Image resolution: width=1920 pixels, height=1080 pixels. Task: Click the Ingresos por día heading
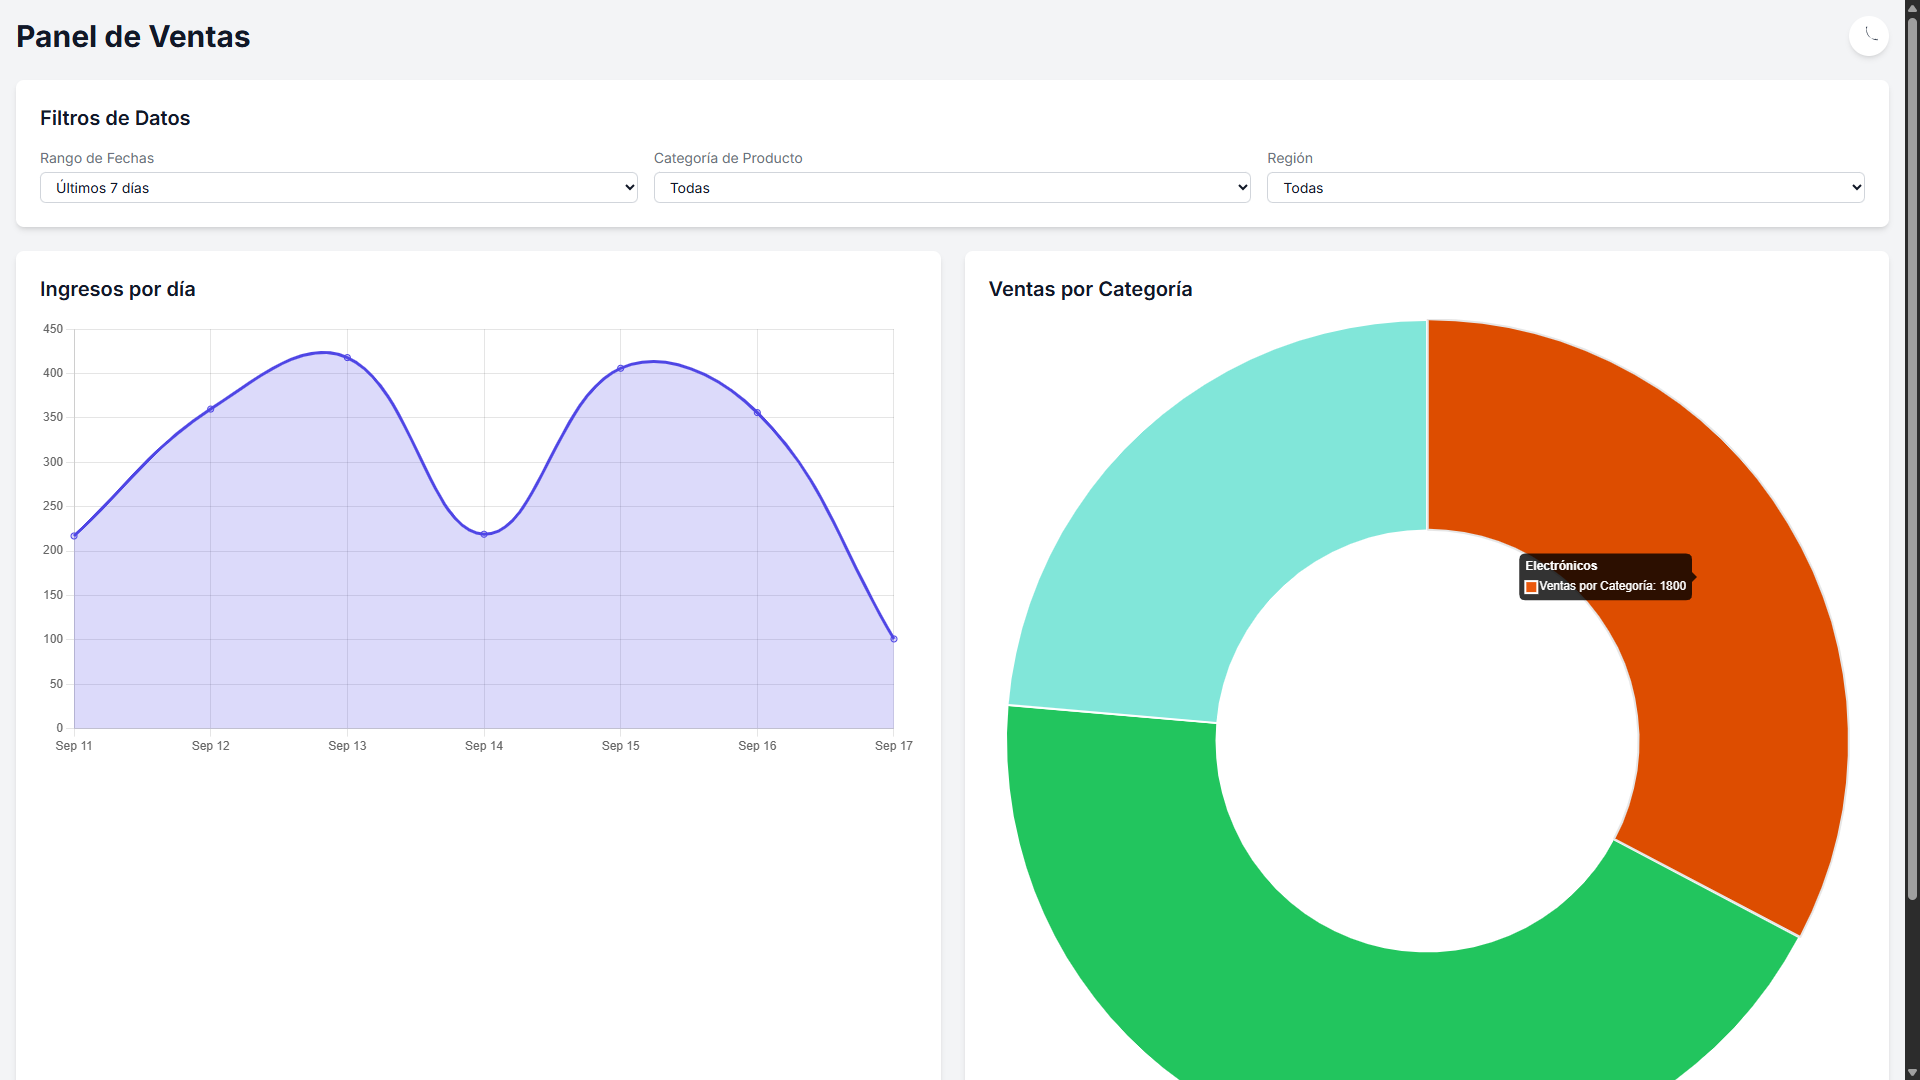118,289
